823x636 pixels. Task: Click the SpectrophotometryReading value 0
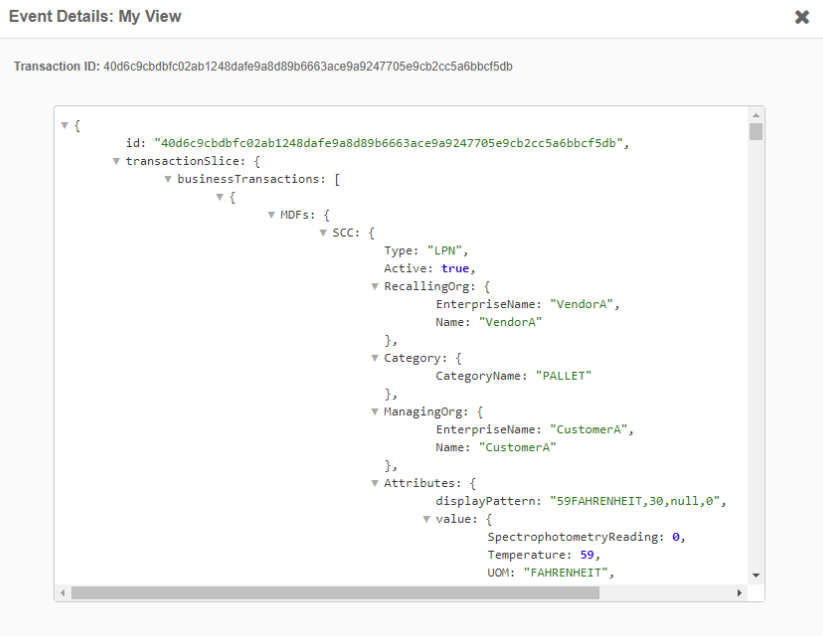[x=676, y=537]
